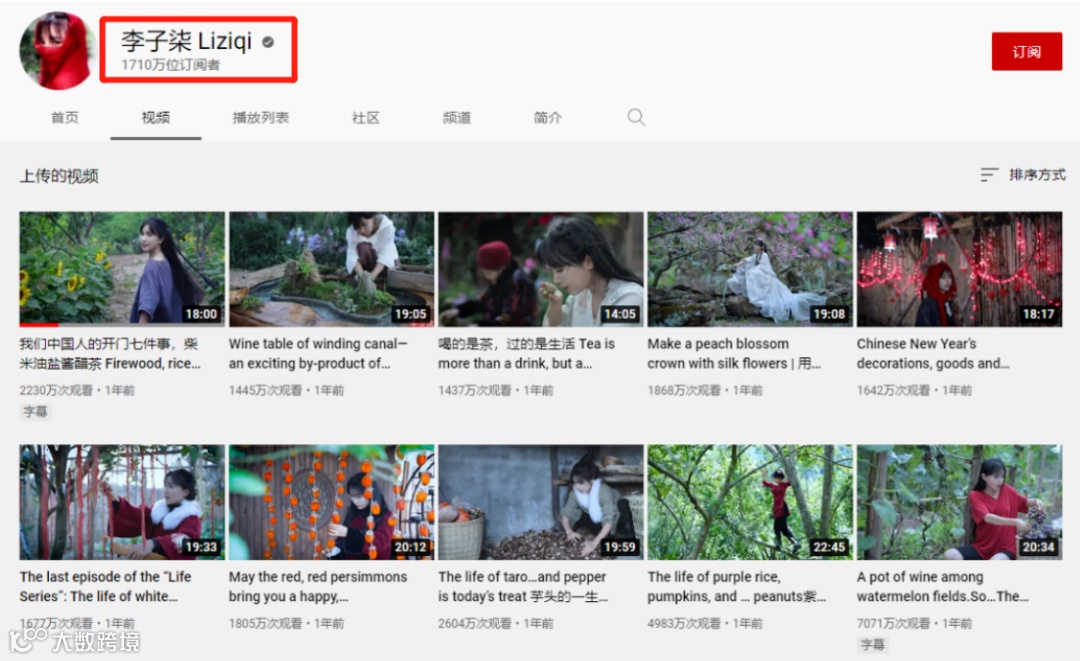Open the 播放列表 tab
Screen dimensions: 1080x661
click(260, 118)
